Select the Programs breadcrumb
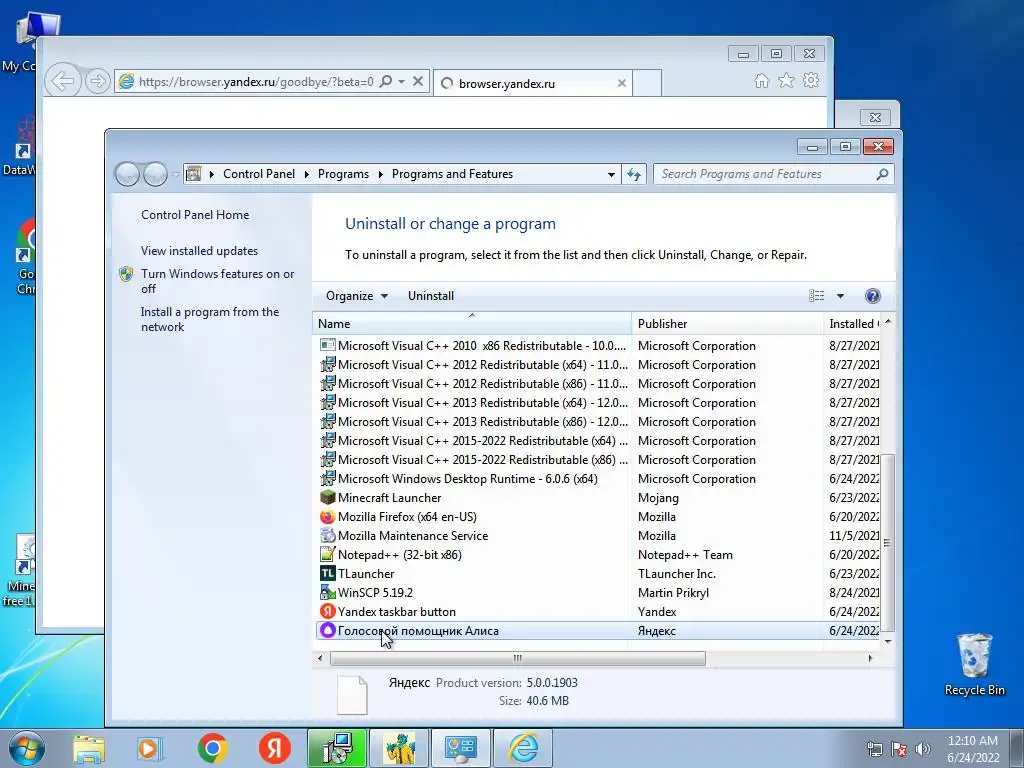This screenshot has width=1024, height=768. 344,174
